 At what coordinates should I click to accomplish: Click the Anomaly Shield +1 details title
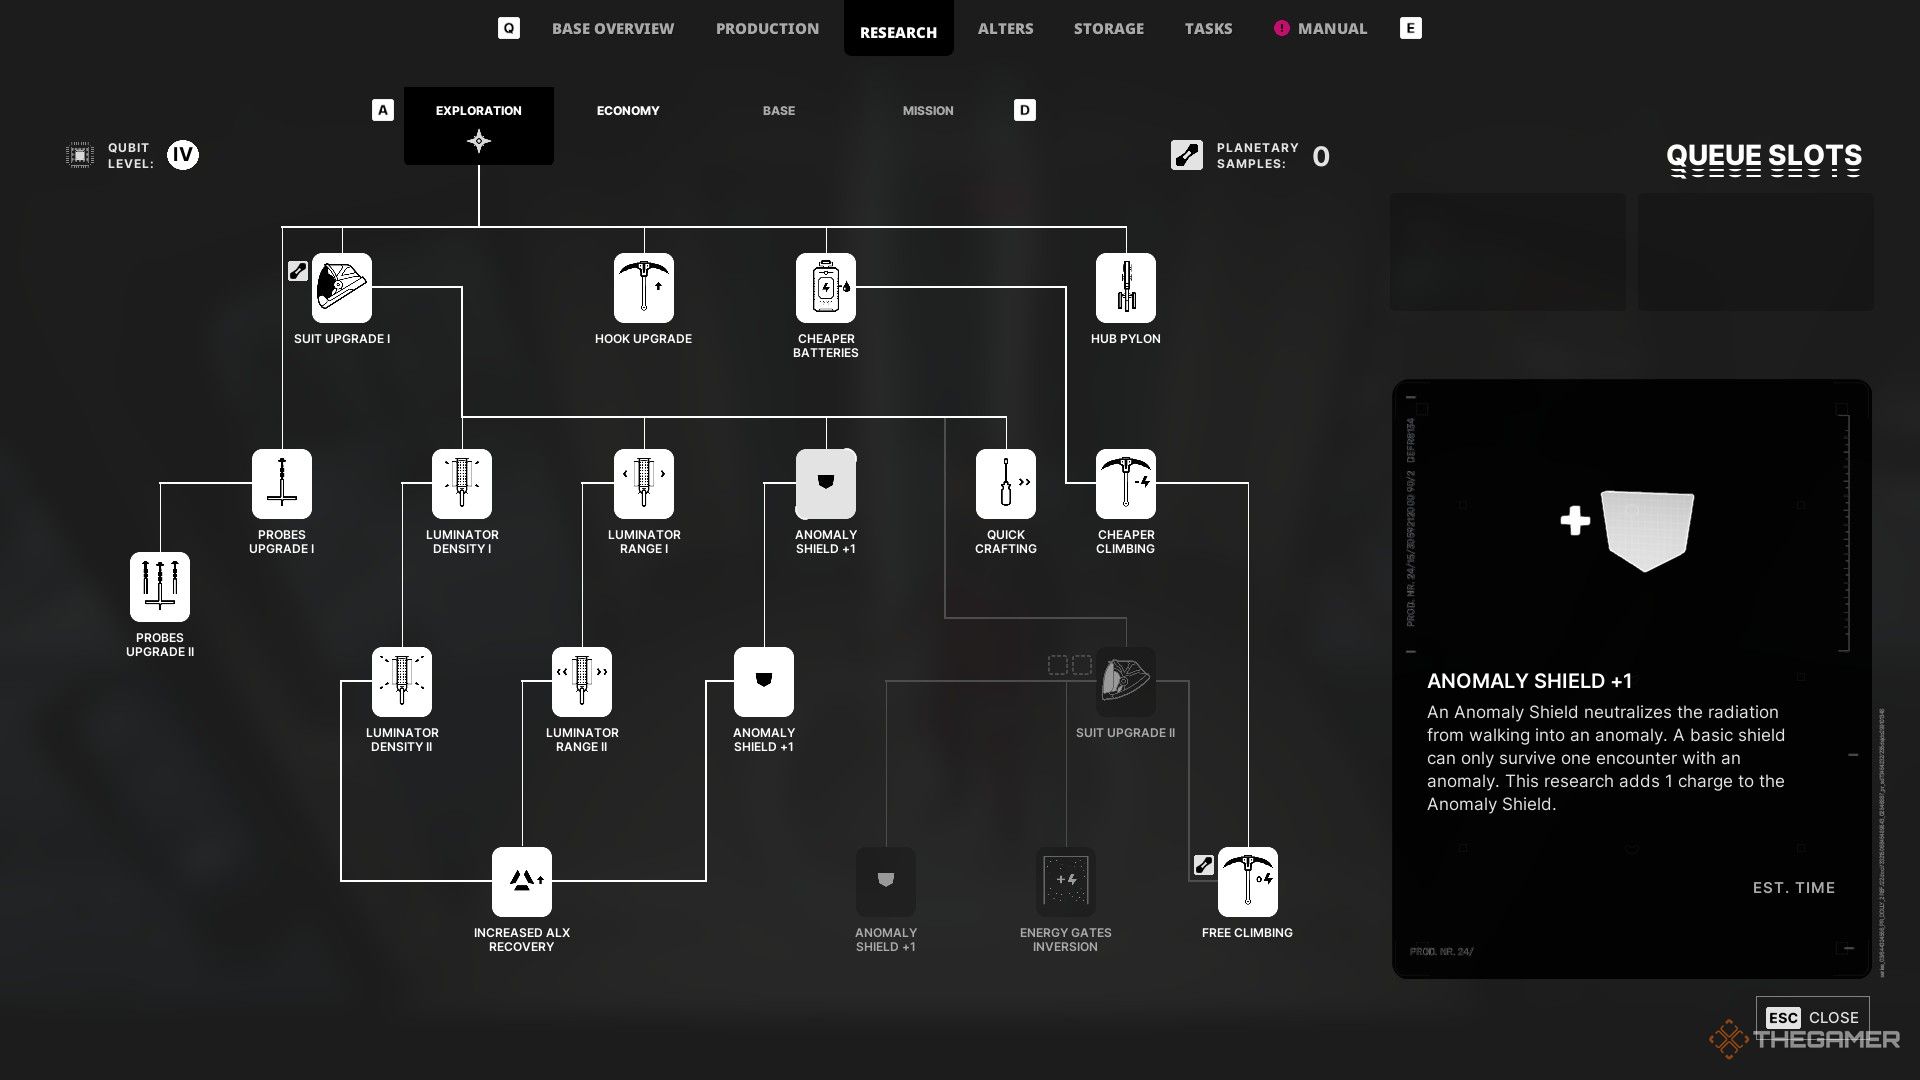click(1529, 681)
